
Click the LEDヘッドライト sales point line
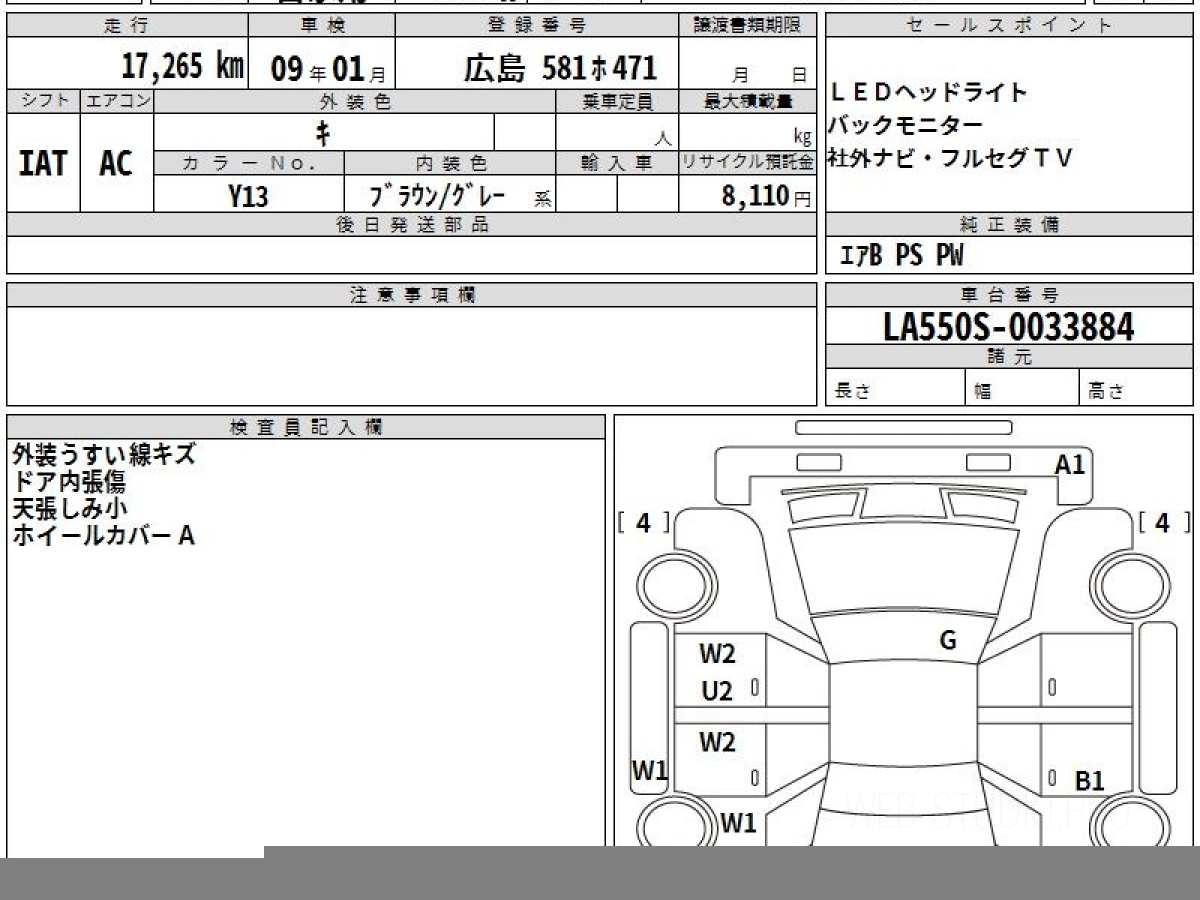(928, 93)
